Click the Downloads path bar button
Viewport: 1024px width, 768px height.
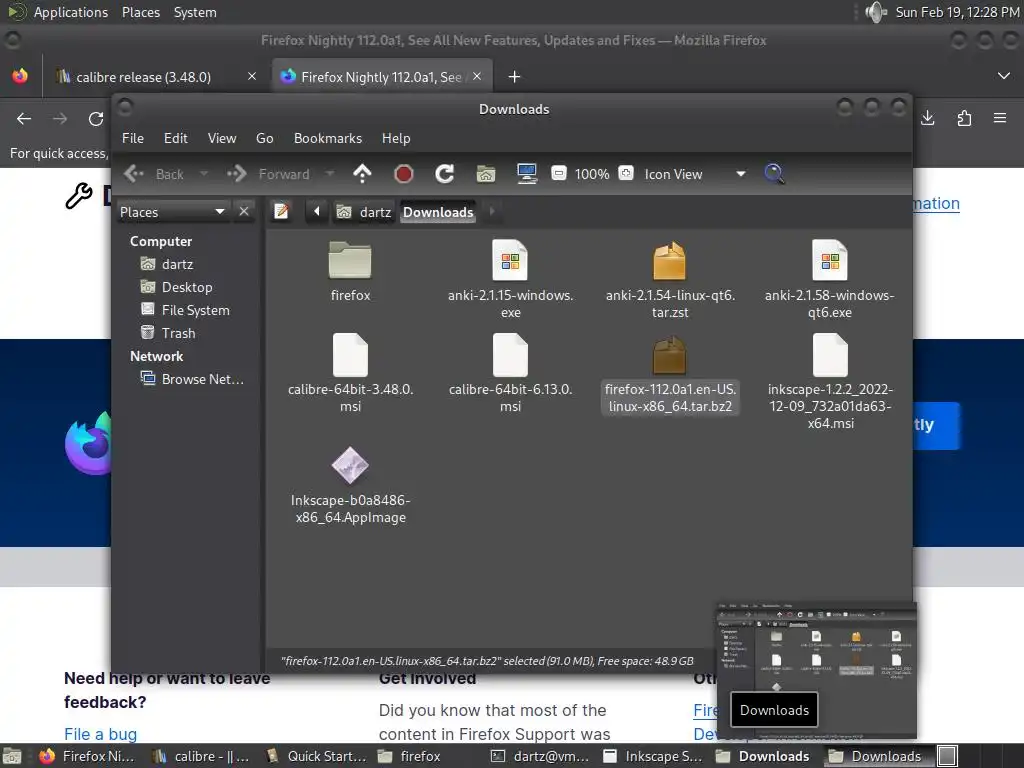(438, 212)
